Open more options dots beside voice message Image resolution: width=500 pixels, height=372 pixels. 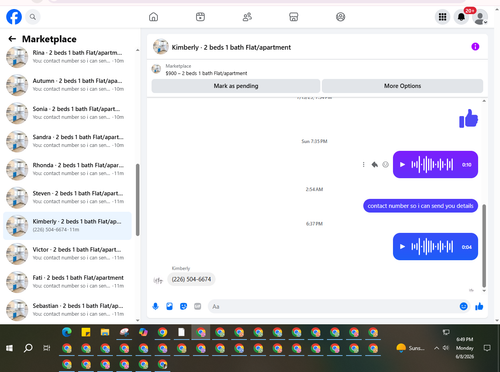[x=363, y=165]
